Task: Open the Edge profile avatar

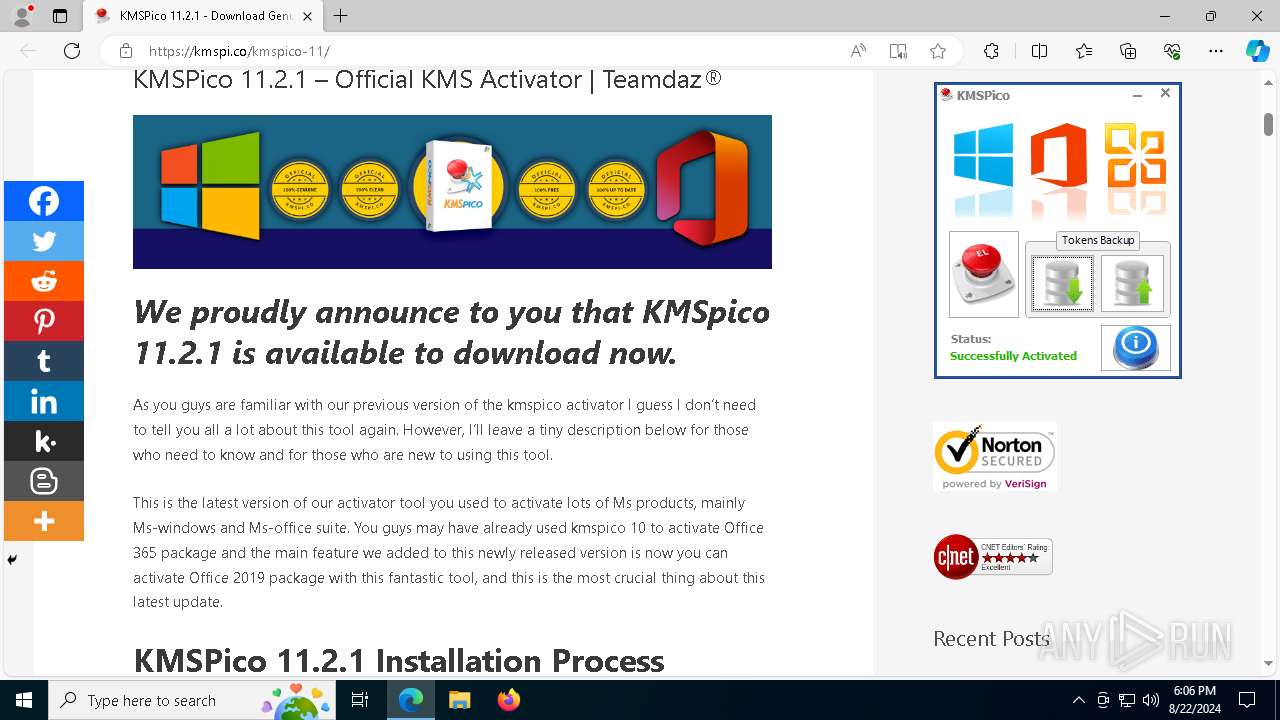Action: coord(21,16)
